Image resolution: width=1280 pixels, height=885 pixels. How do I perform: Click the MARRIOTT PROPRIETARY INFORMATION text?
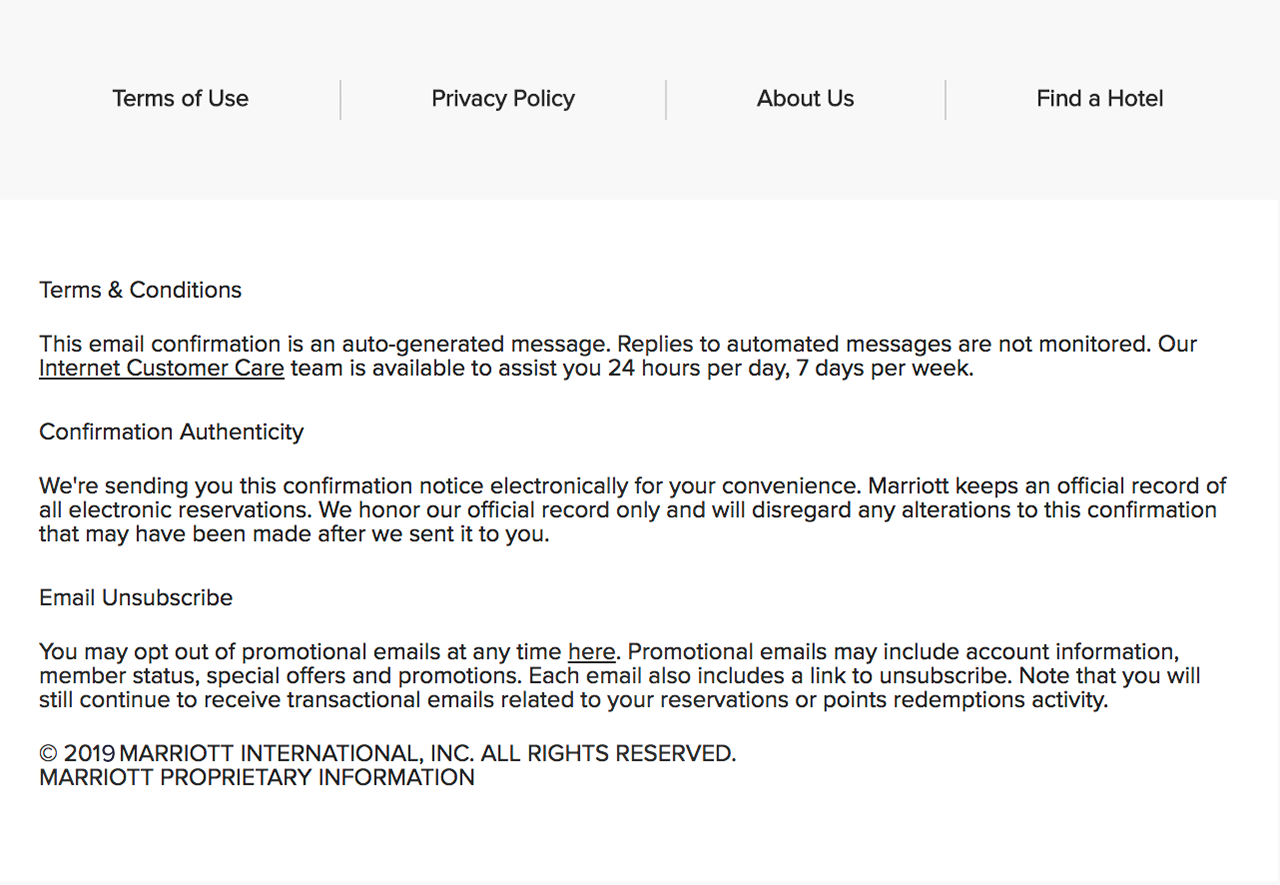click(257, 778)
